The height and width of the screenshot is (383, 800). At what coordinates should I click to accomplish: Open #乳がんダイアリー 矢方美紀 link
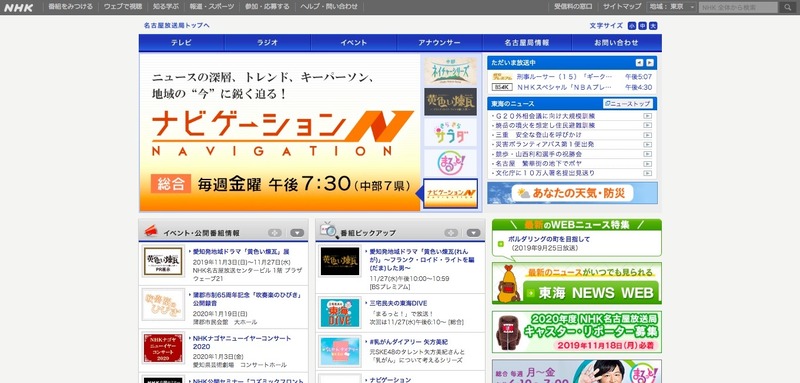[409, 342]
